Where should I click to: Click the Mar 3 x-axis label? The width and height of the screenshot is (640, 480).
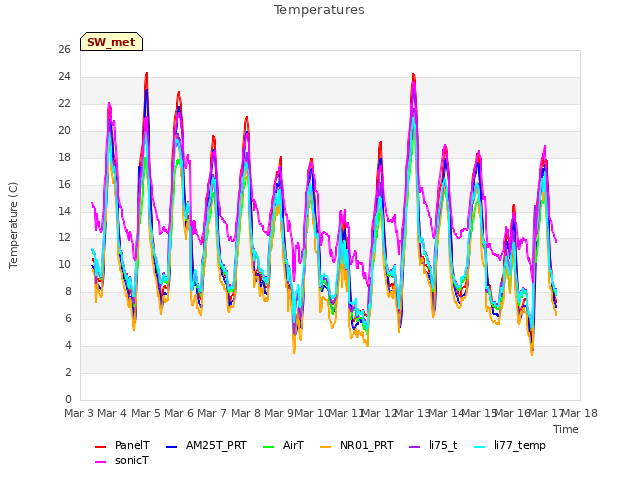click(79, 413)
